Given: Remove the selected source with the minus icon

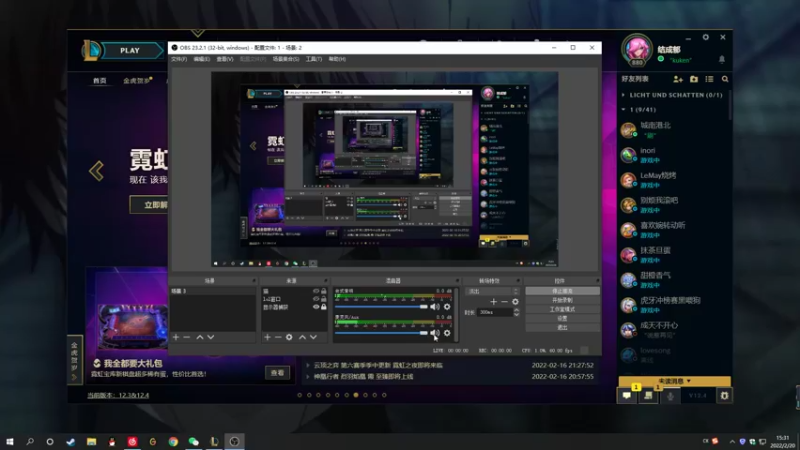Looking at the screenshot, I should pyautogui.click(x=278, y=337).
